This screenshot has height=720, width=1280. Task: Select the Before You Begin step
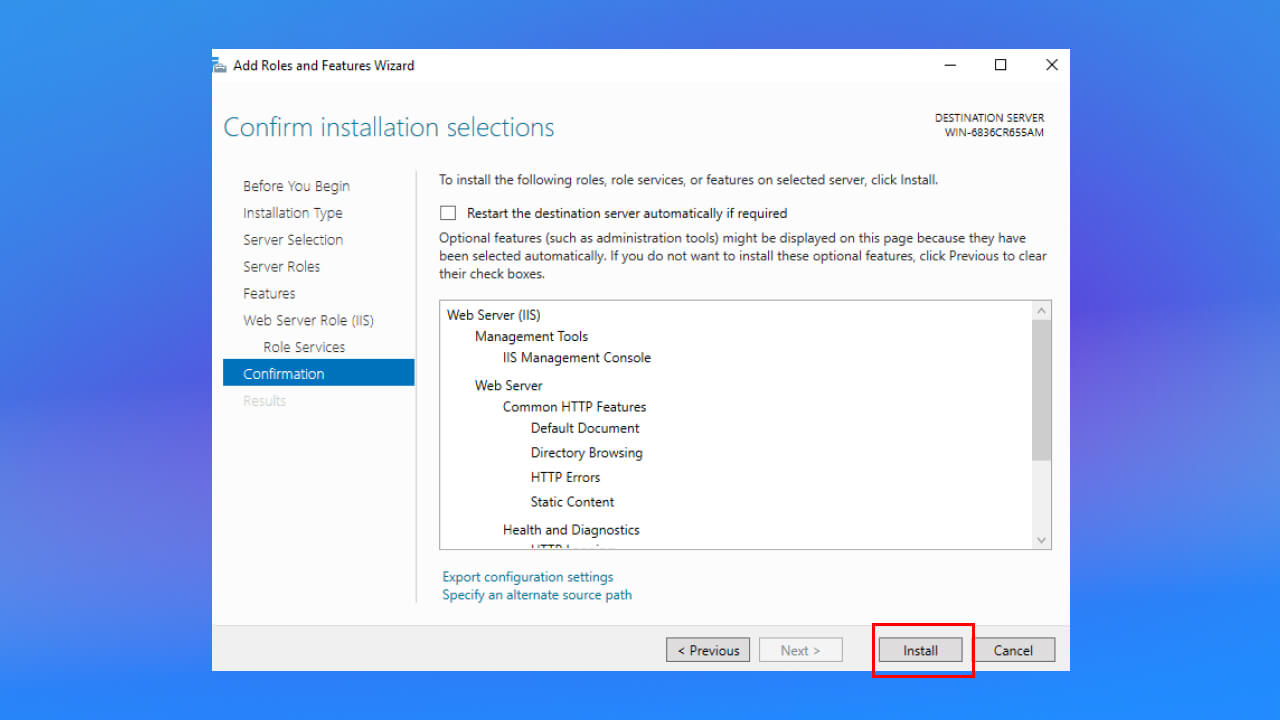(x=296, y=186)
